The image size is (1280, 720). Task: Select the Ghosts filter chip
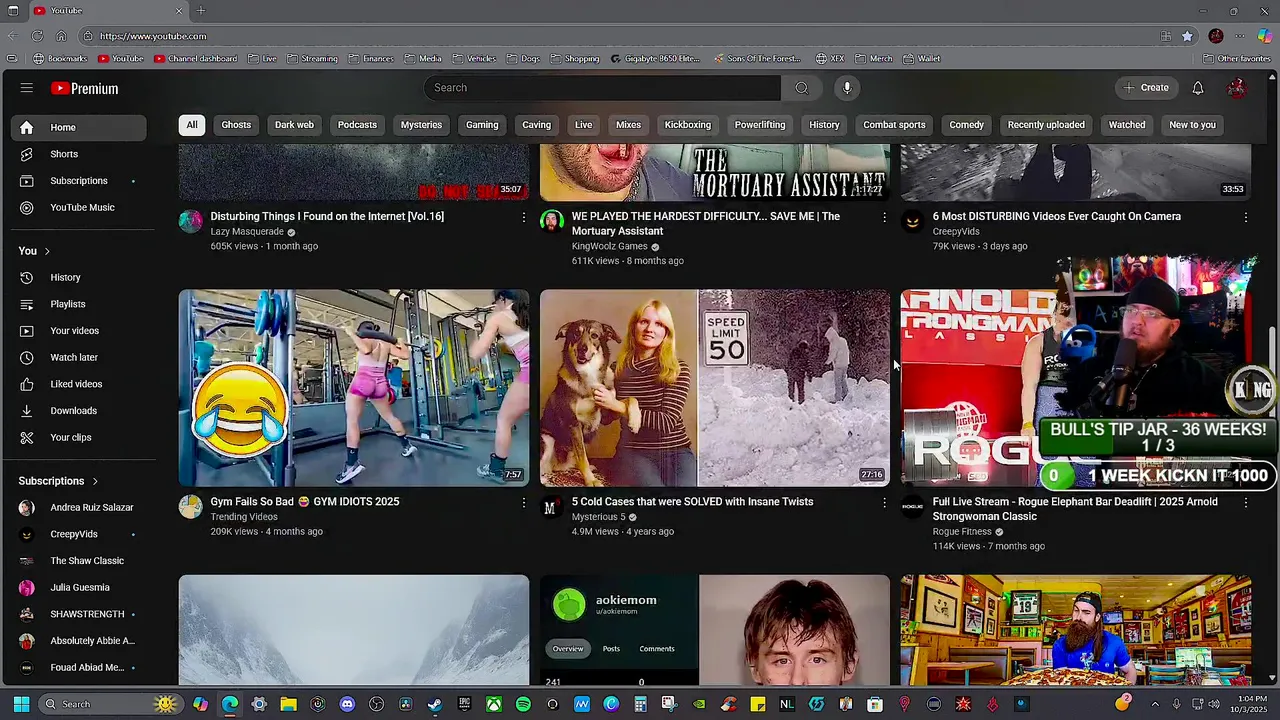236,125
